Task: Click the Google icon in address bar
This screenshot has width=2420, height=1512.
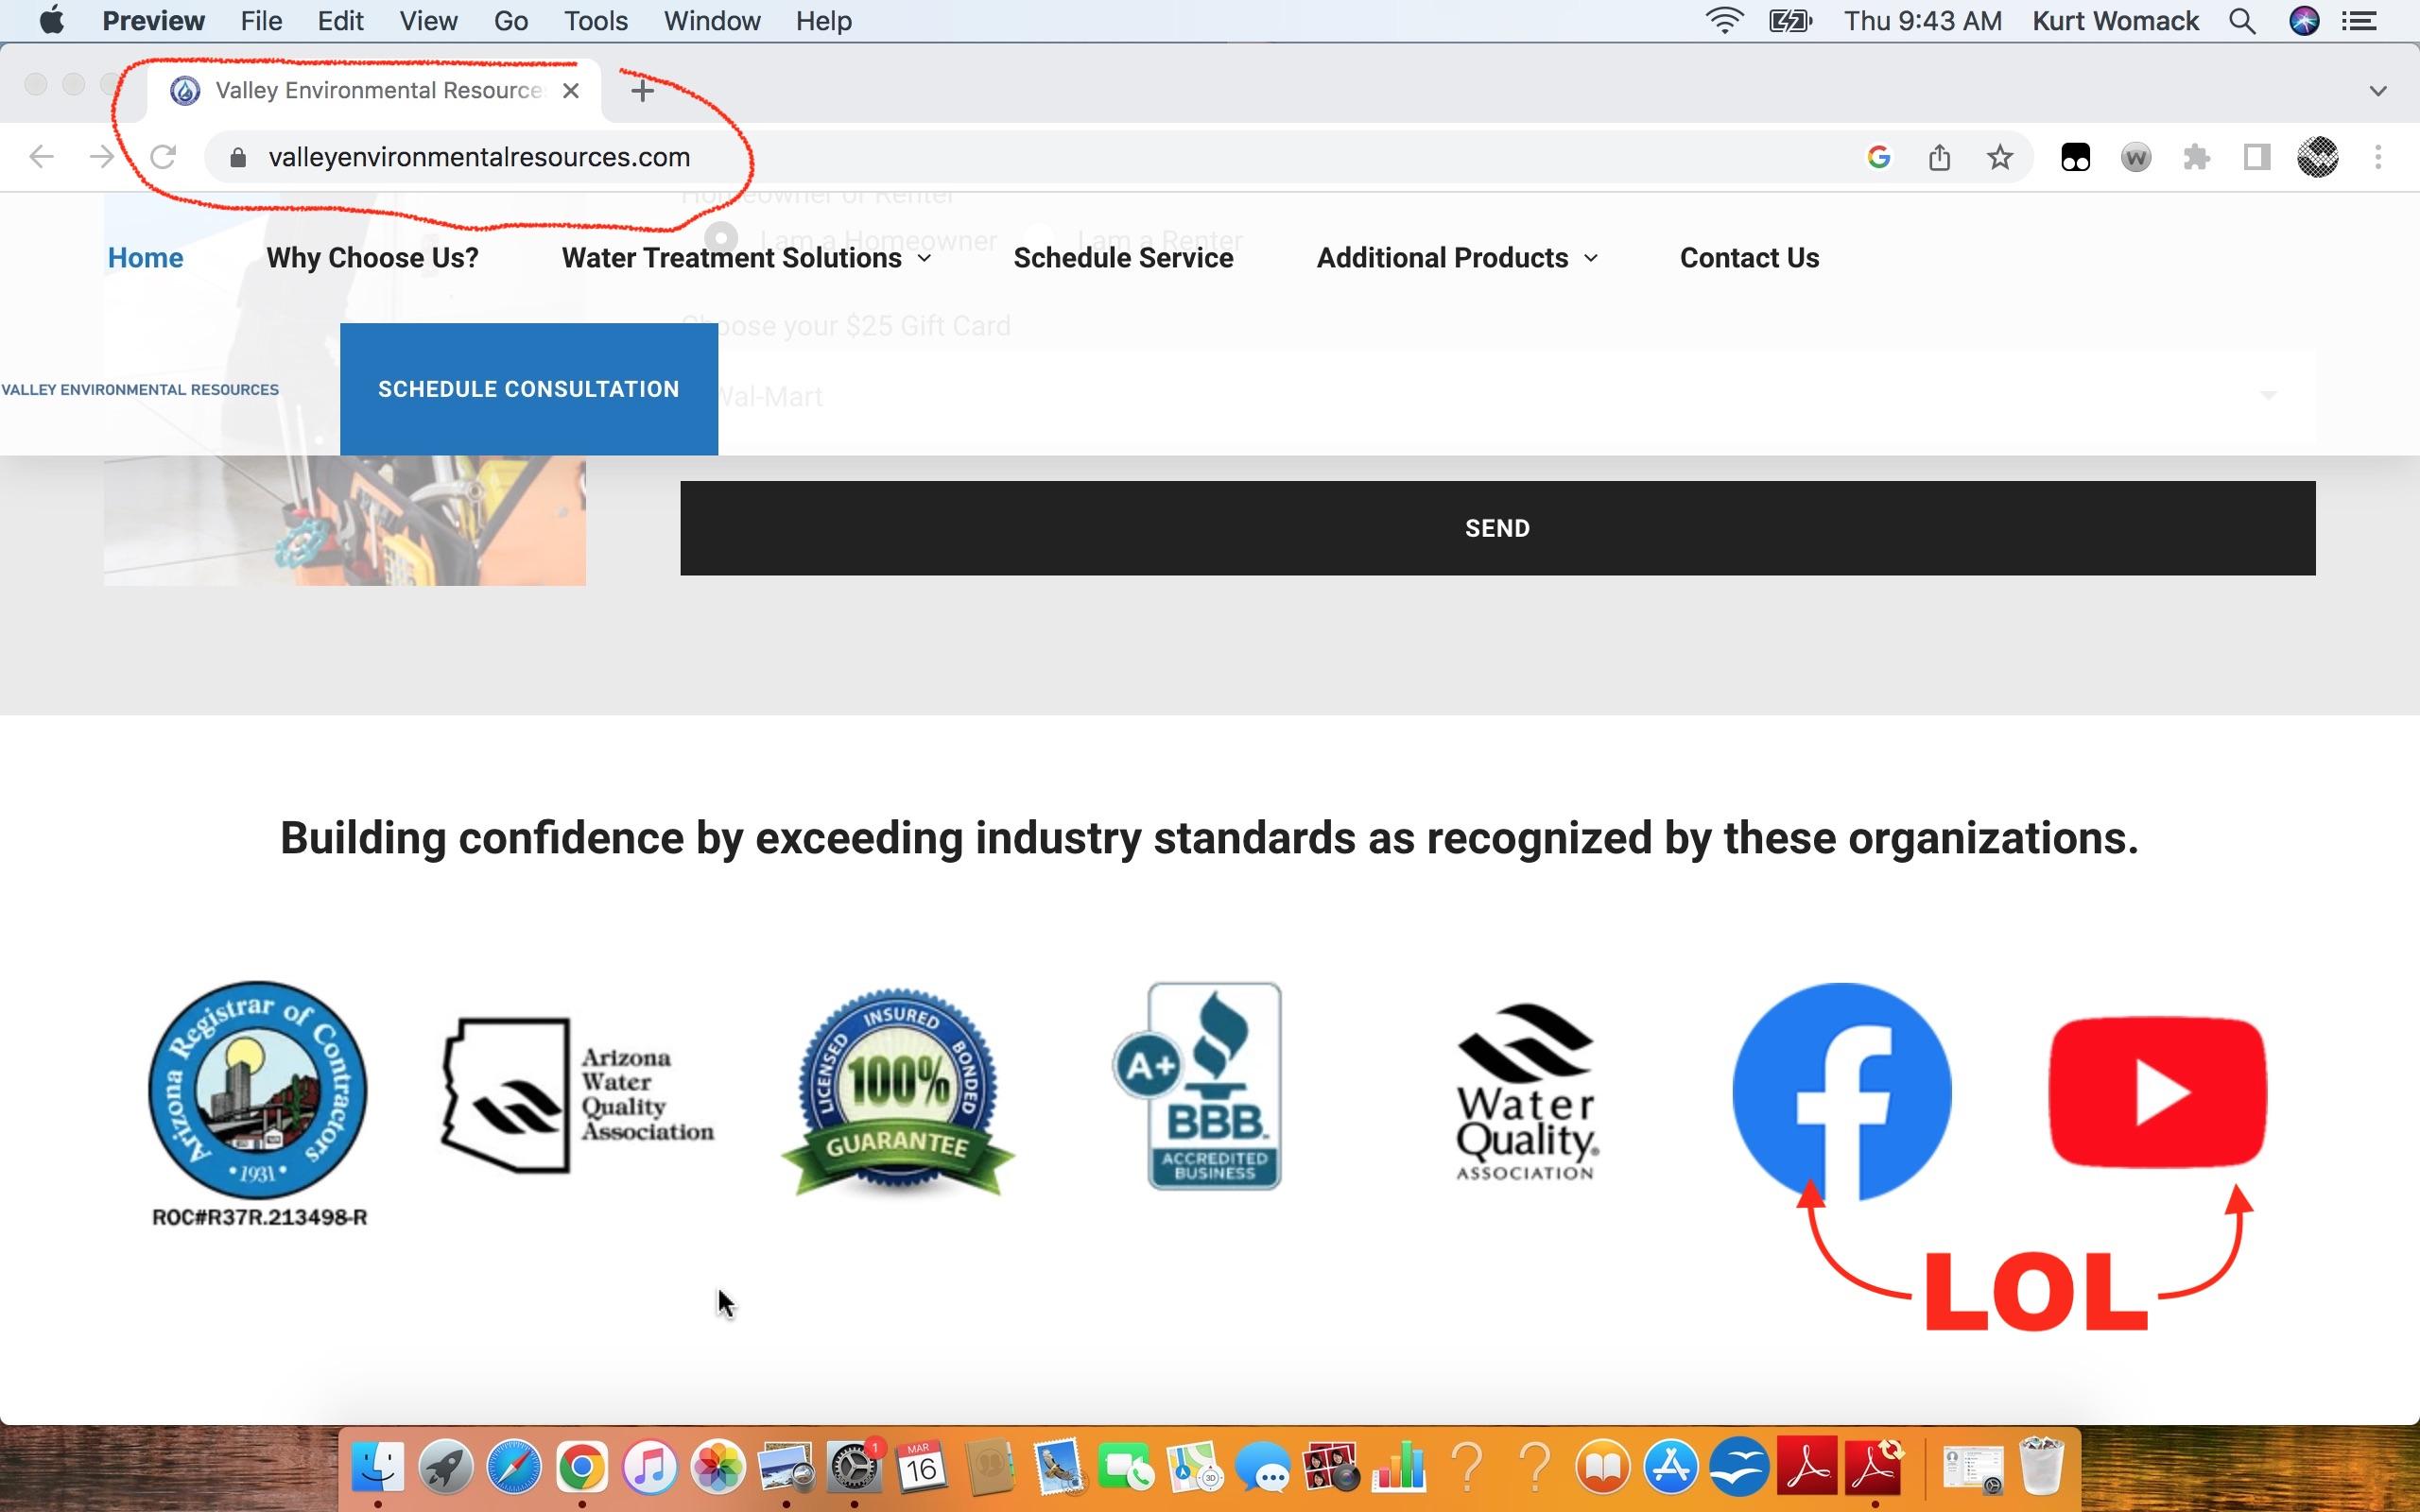Action: tap(1879, 157)
